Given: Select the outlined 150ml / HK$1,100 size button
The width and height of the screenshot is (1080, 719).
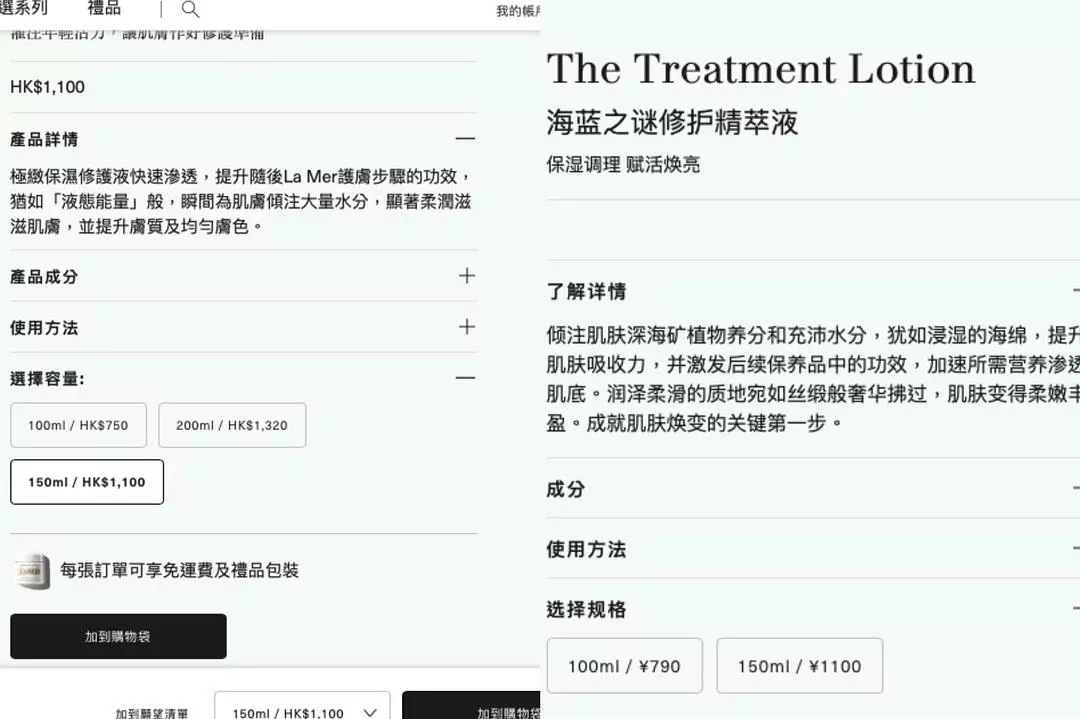Looking at the screenshot, I should coord(87,482).
